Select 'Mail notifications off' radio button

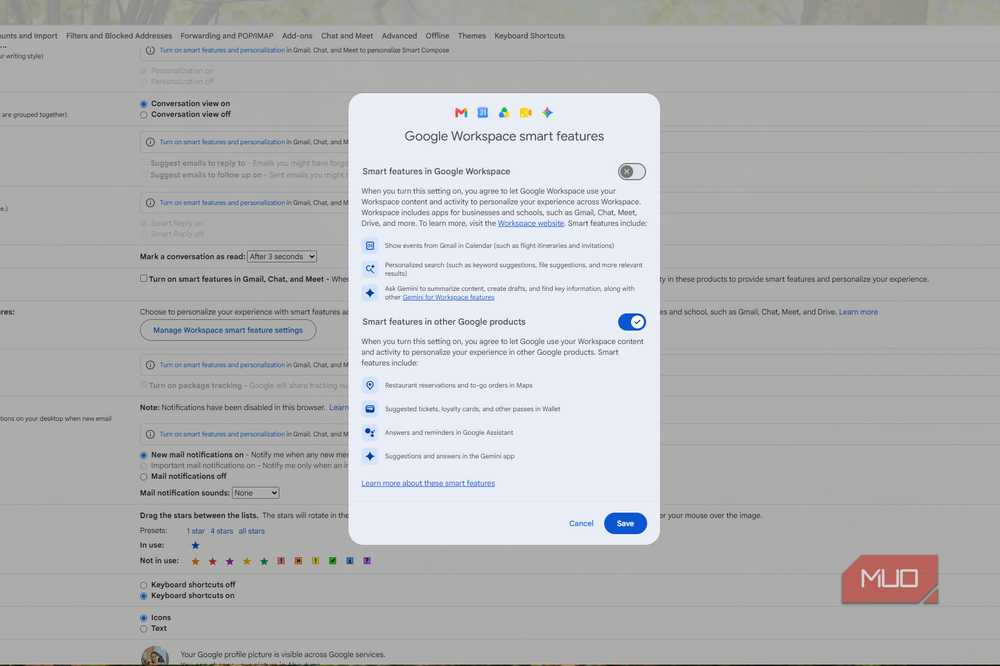pos(143,477)
